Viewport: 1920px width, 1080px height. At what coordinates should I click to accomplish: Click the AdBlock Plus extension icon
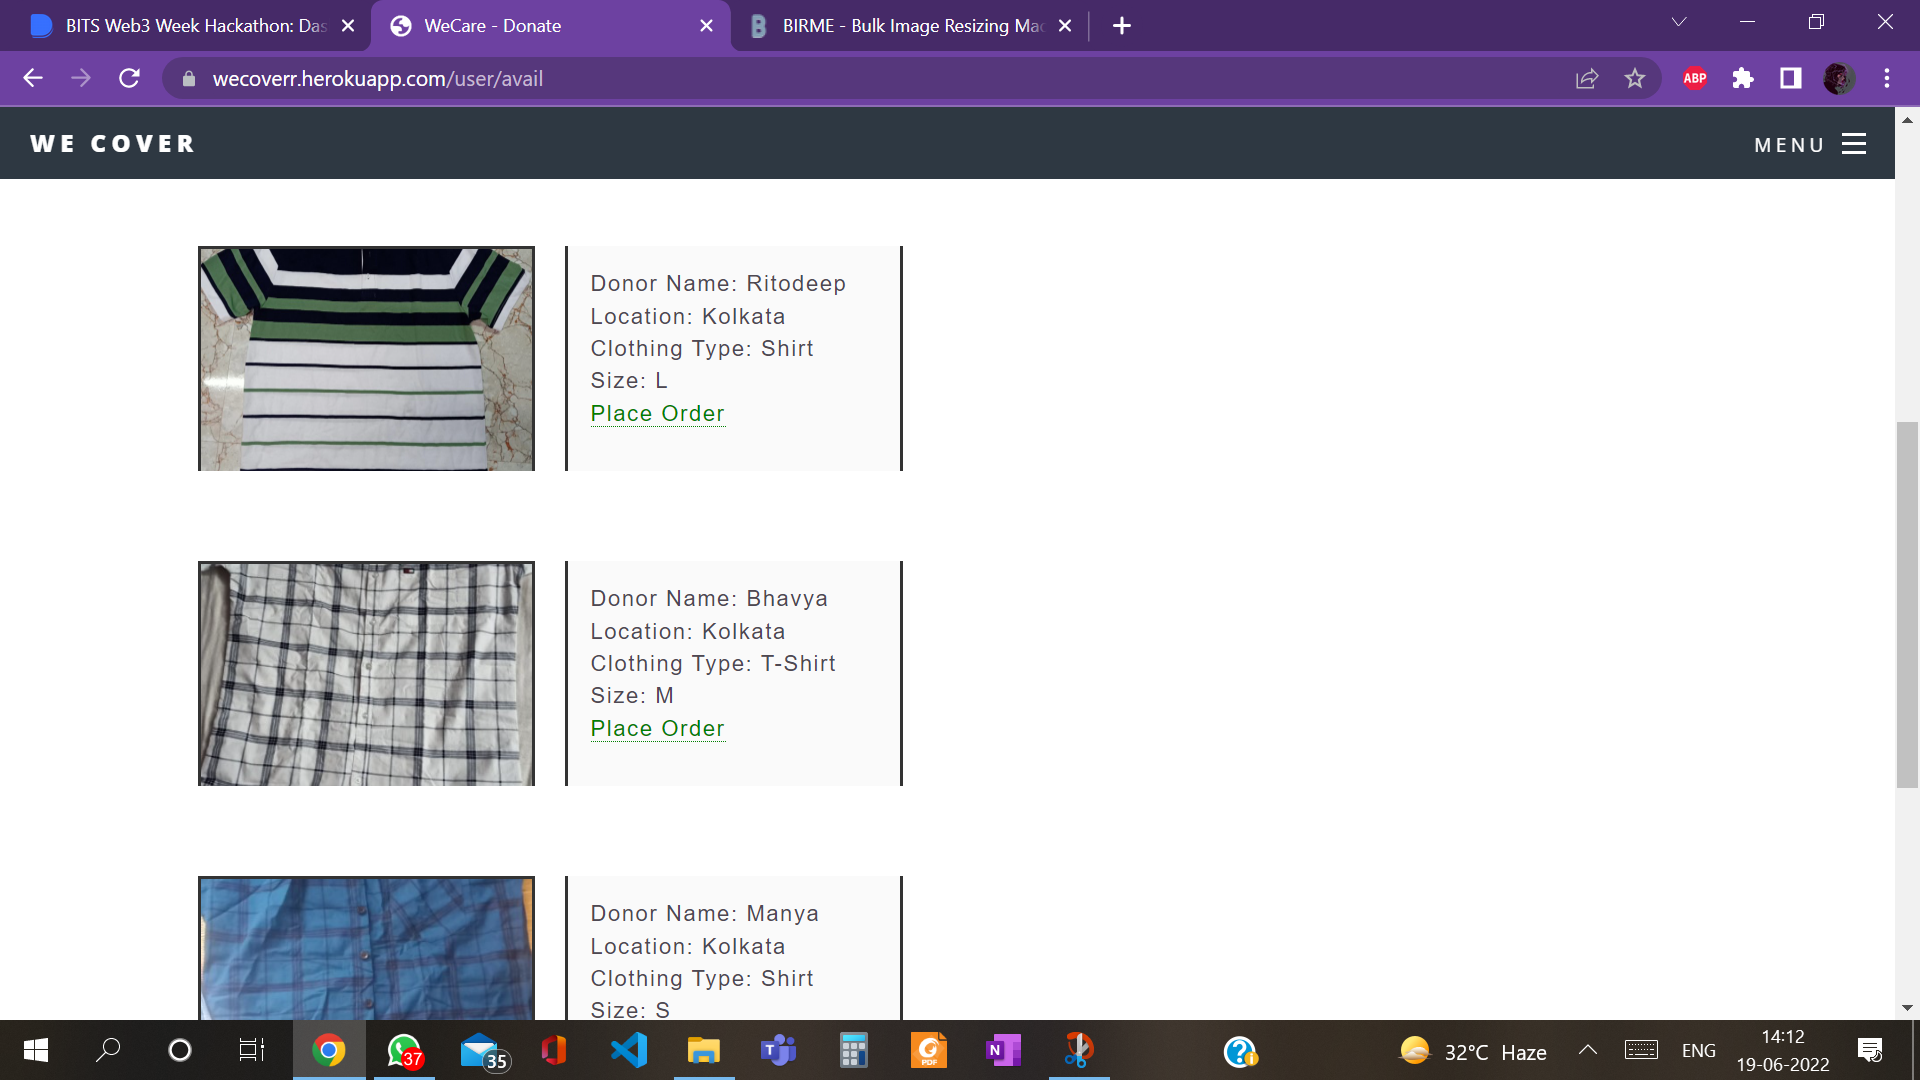(1694, 78)
